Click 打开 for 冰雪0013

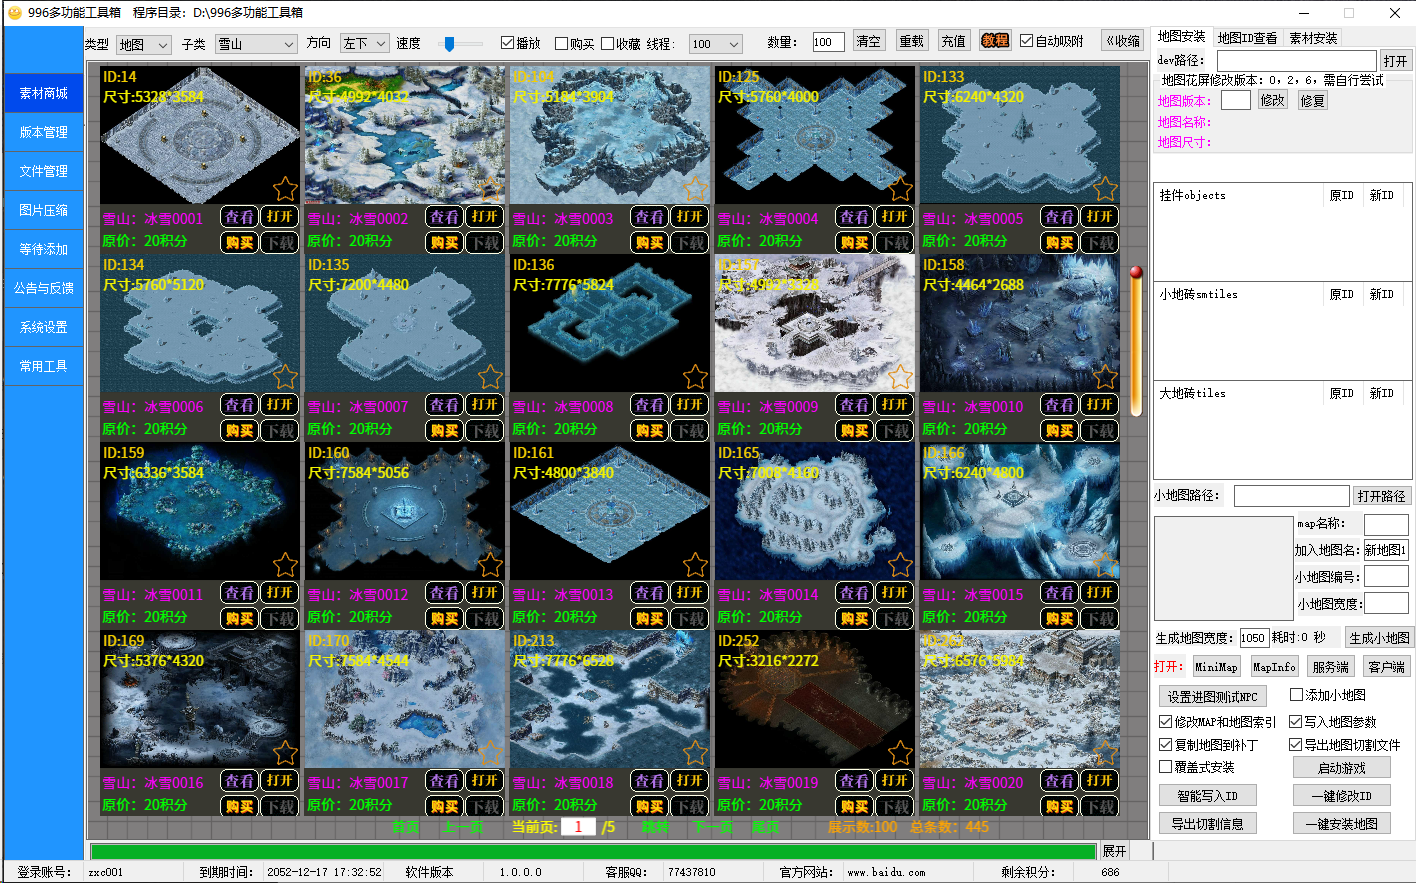[x=690, y=592]
